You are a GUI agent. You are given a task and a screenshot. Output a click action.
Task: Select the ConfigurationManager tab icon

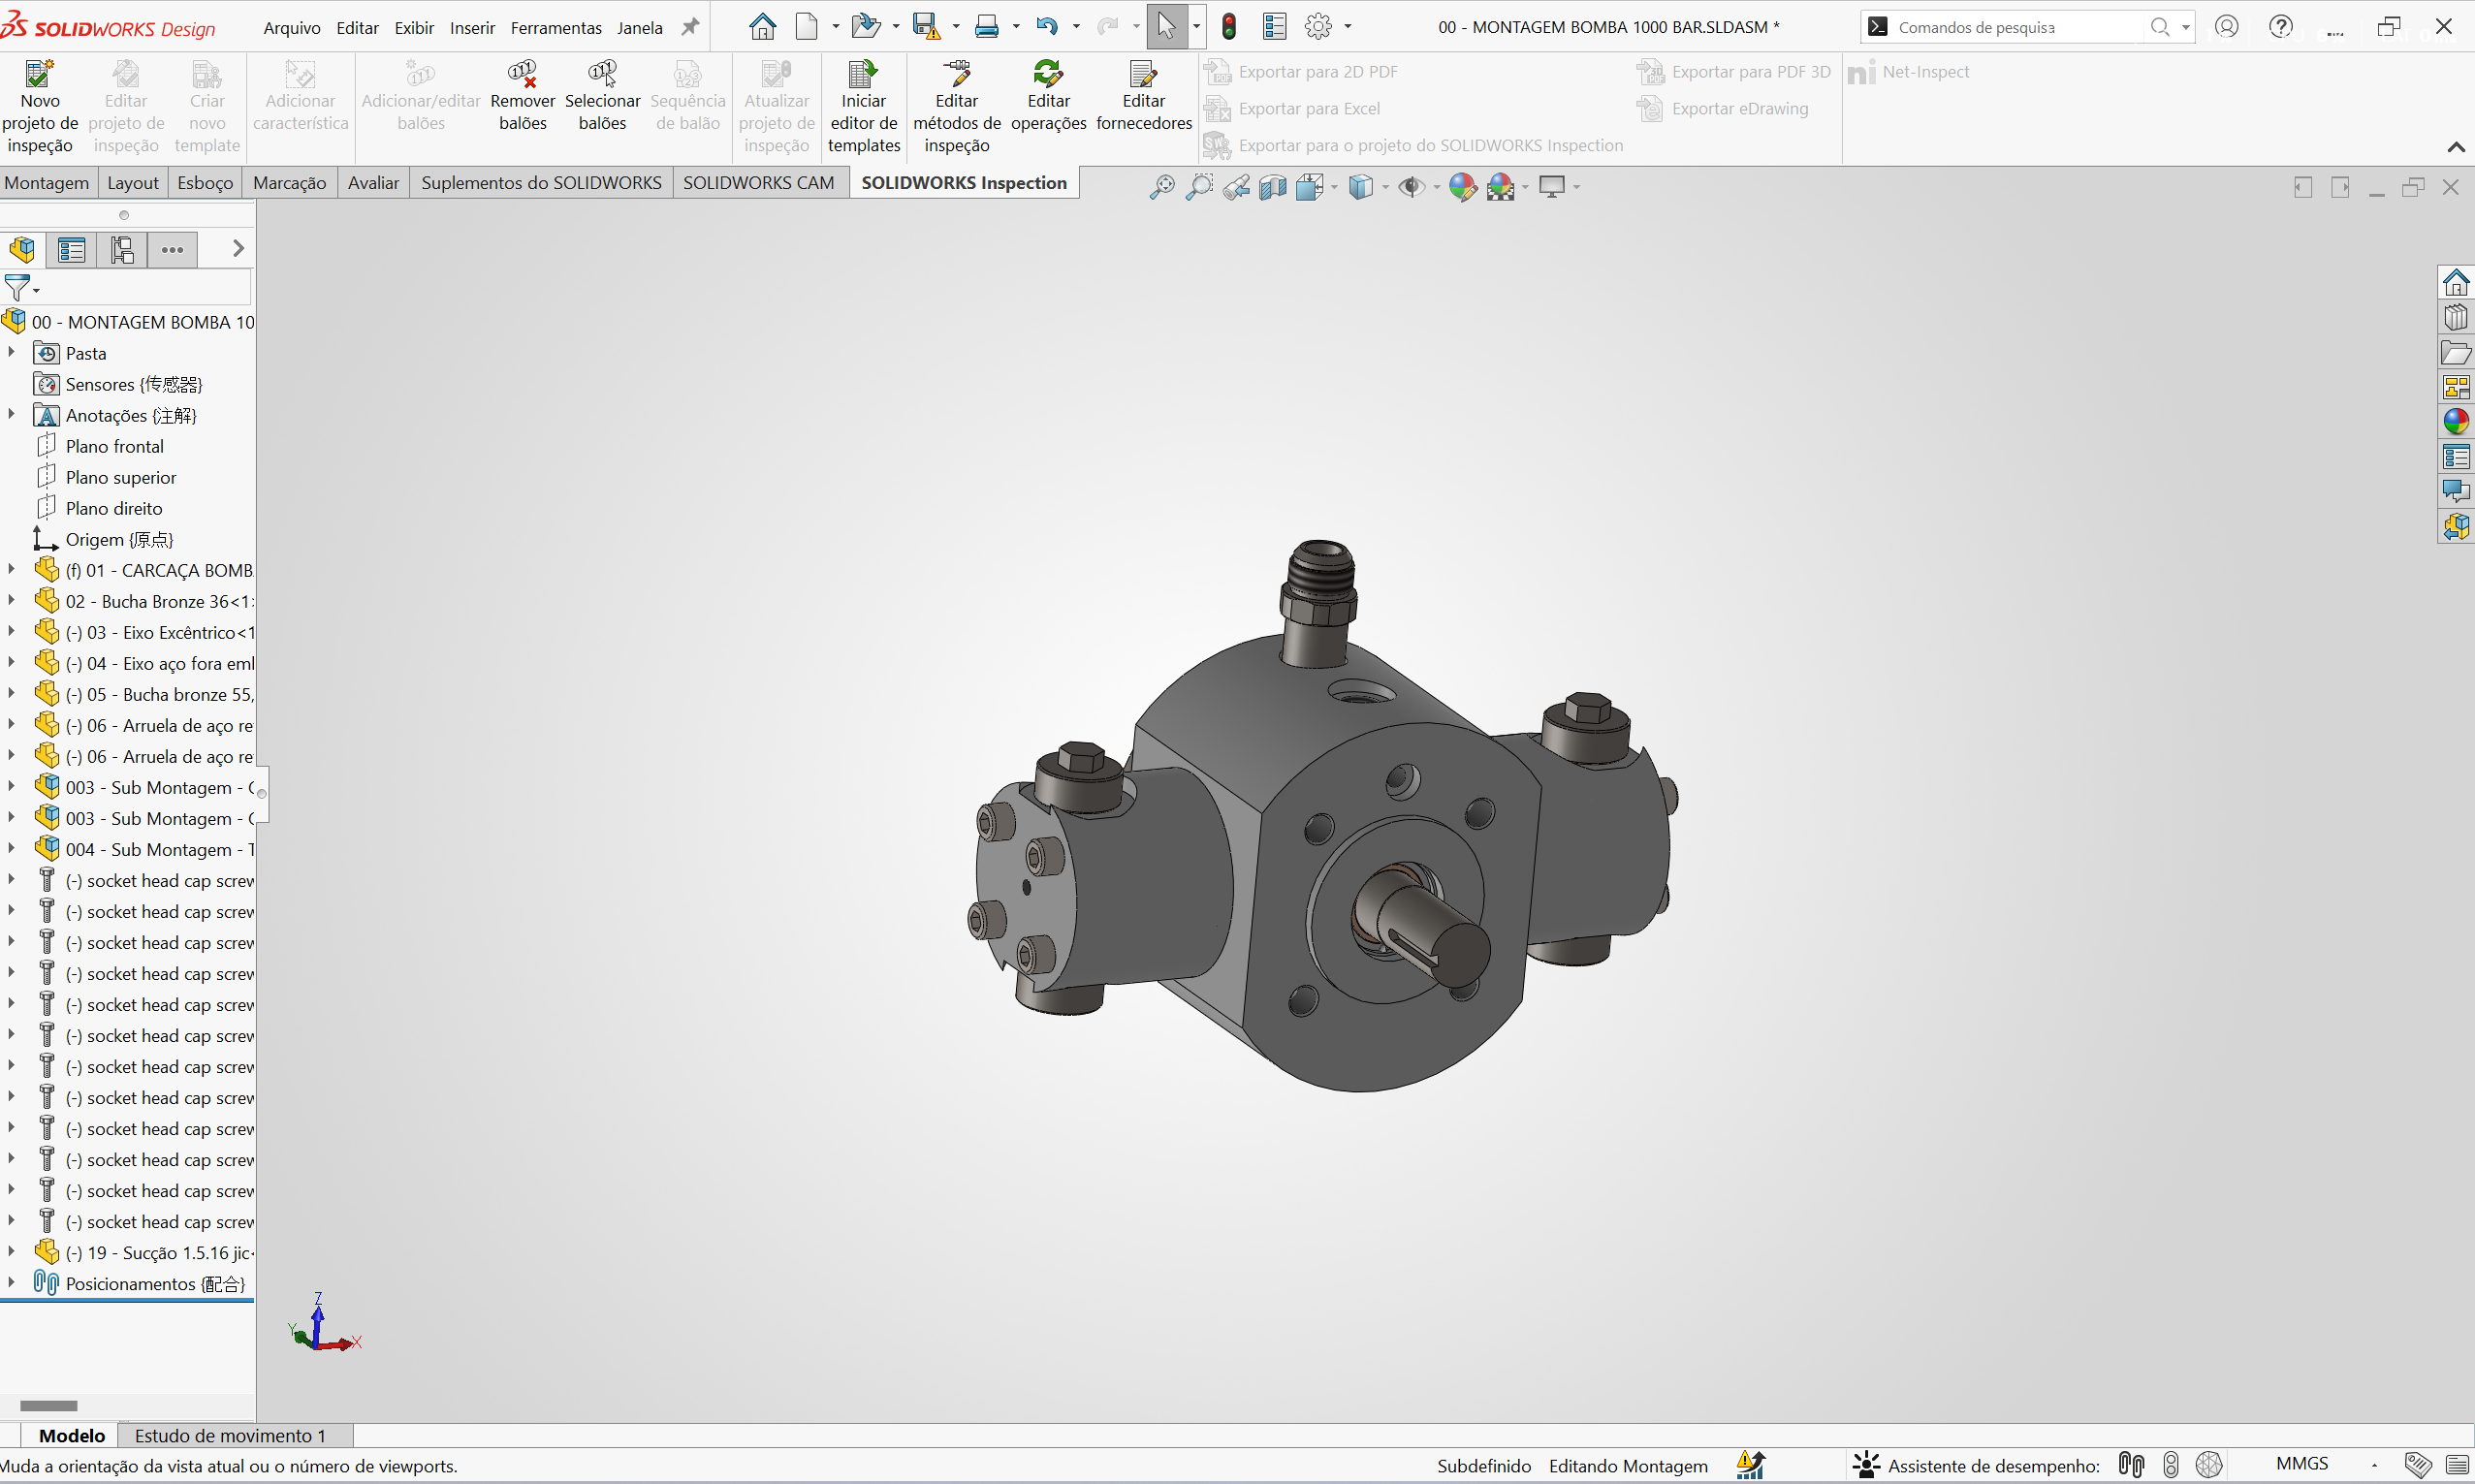tap(122, 249)
